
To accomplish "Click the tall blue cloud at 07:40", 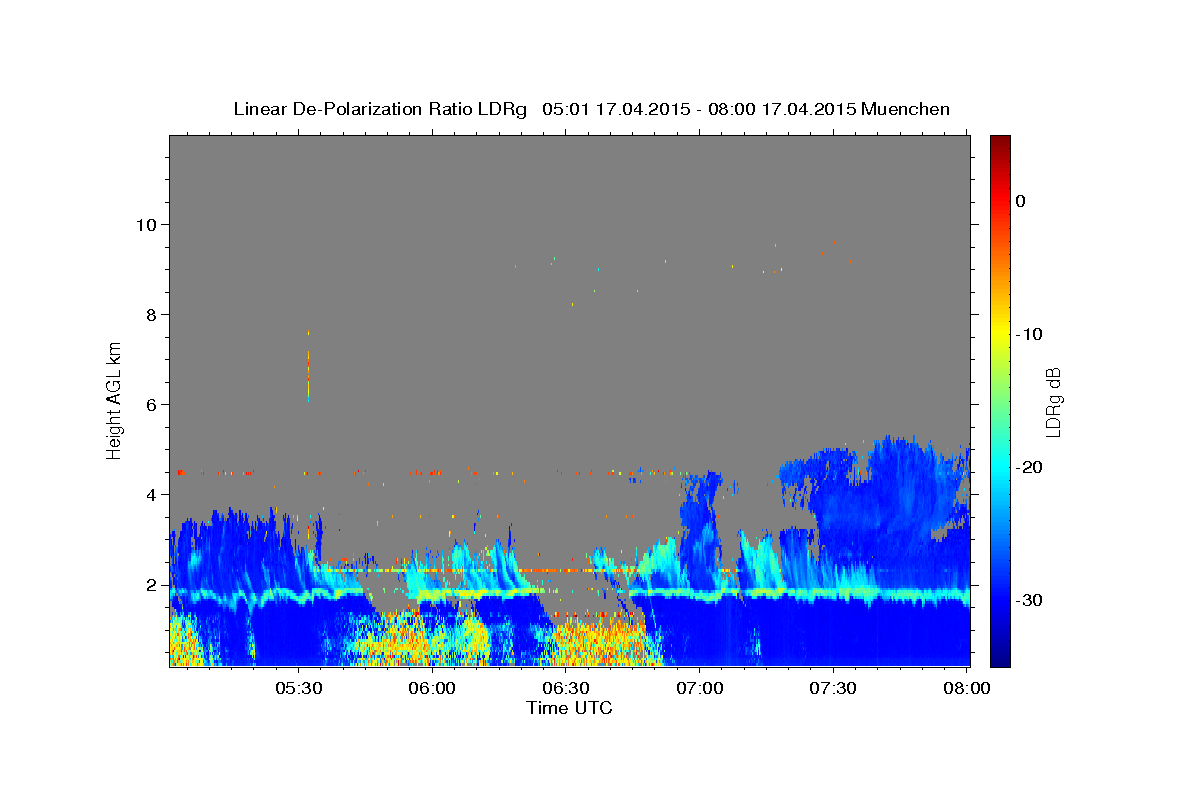I will coord(893,500).
